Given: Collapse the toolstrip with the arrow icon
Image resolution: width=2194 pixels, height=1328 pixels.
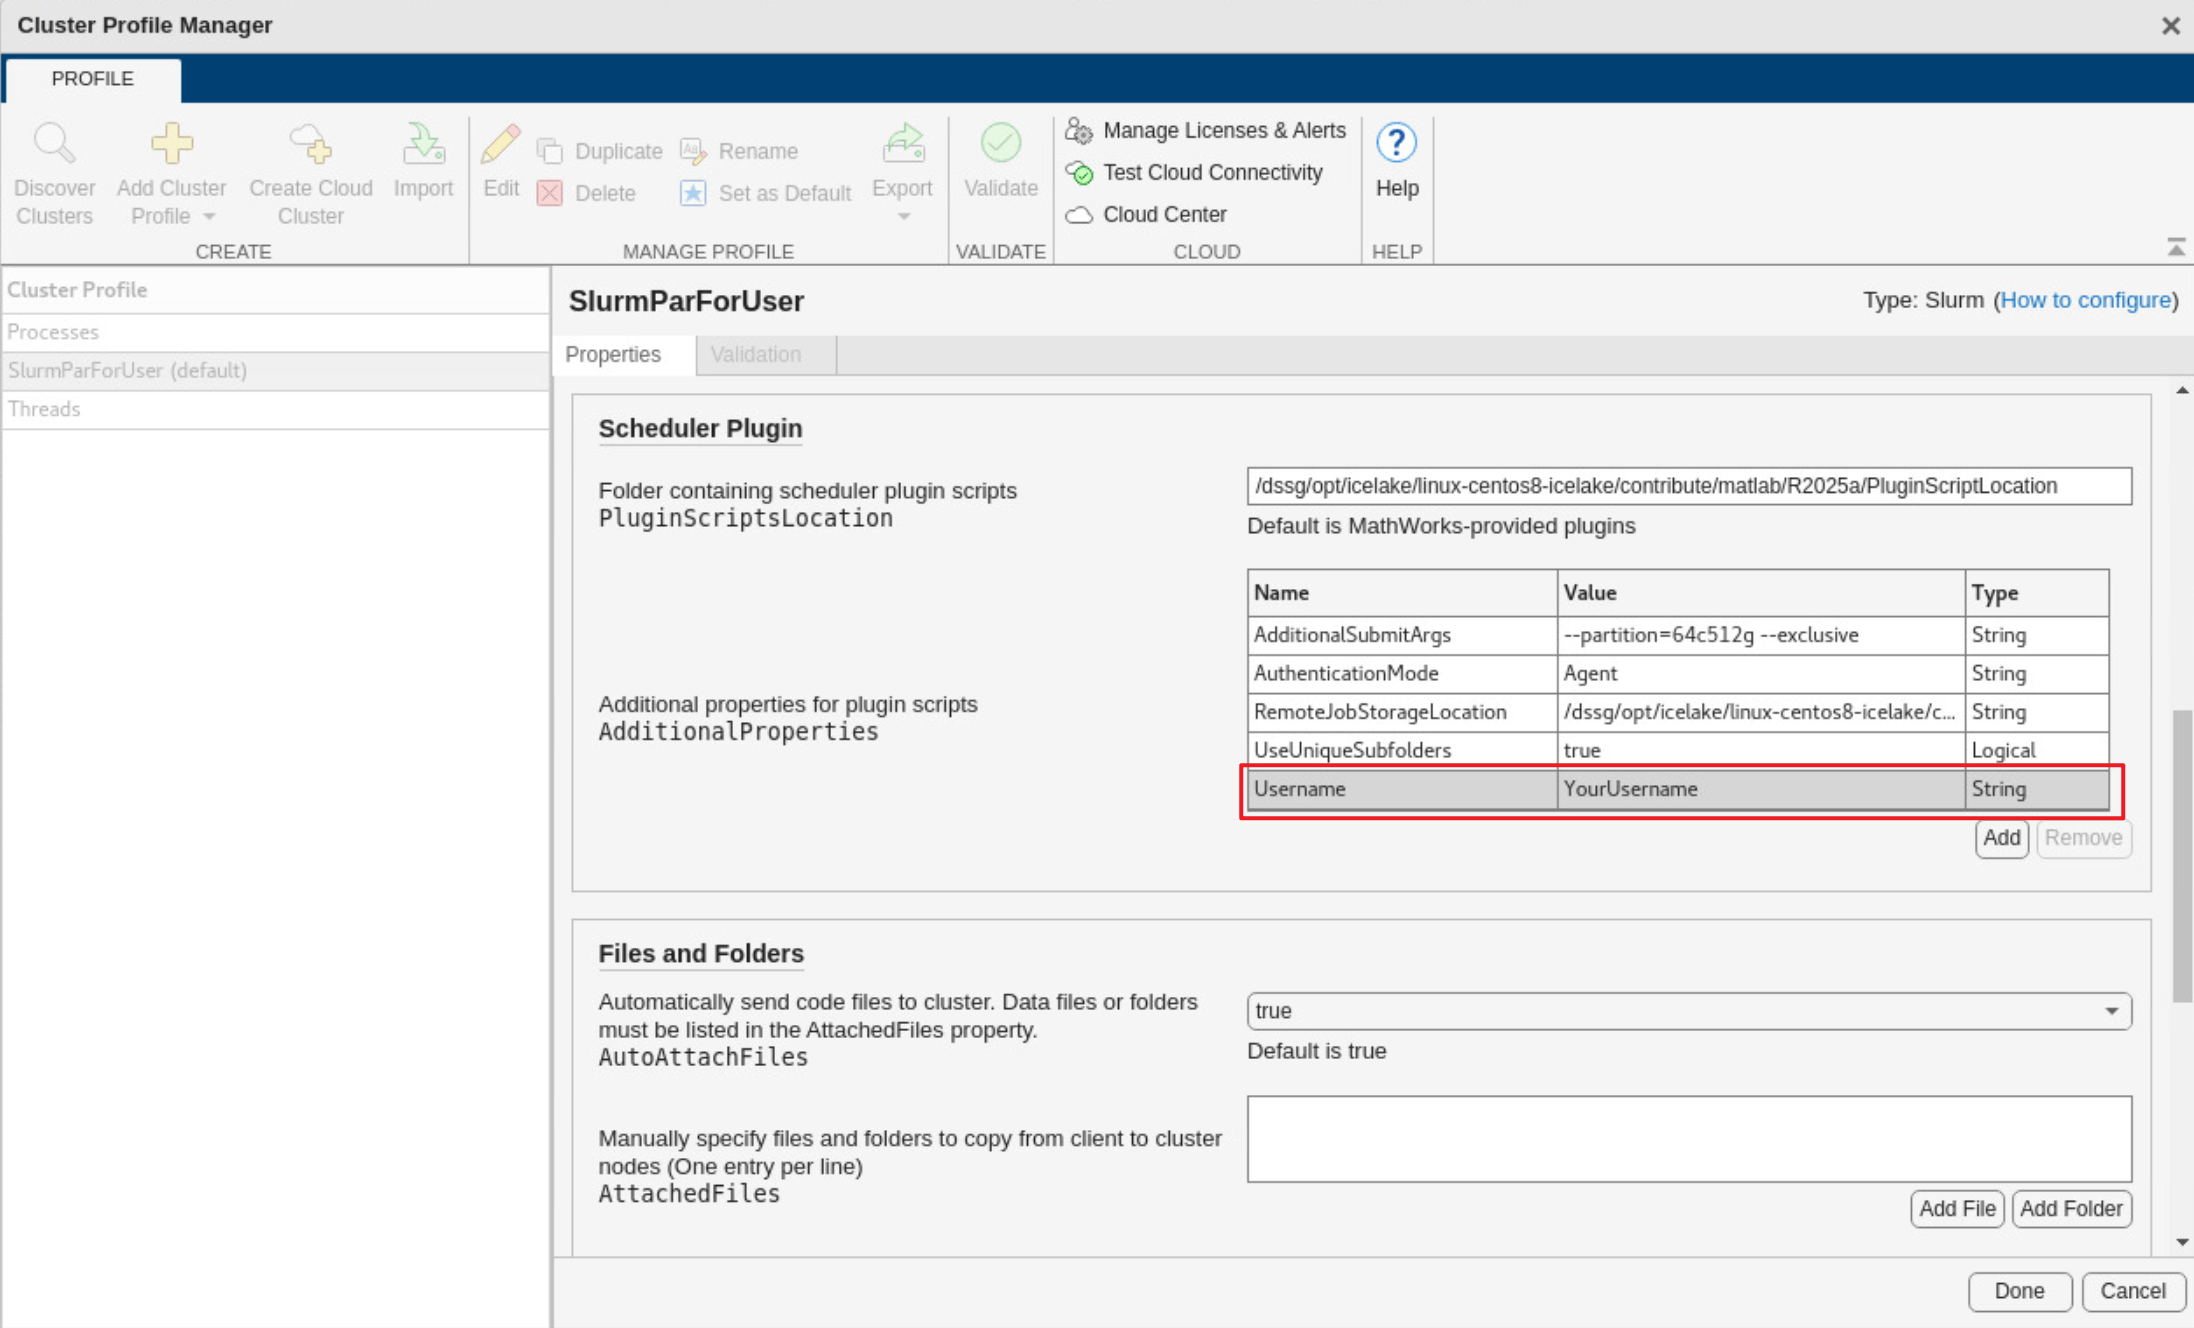Looking at the screenshot, I should [2175, 247].
